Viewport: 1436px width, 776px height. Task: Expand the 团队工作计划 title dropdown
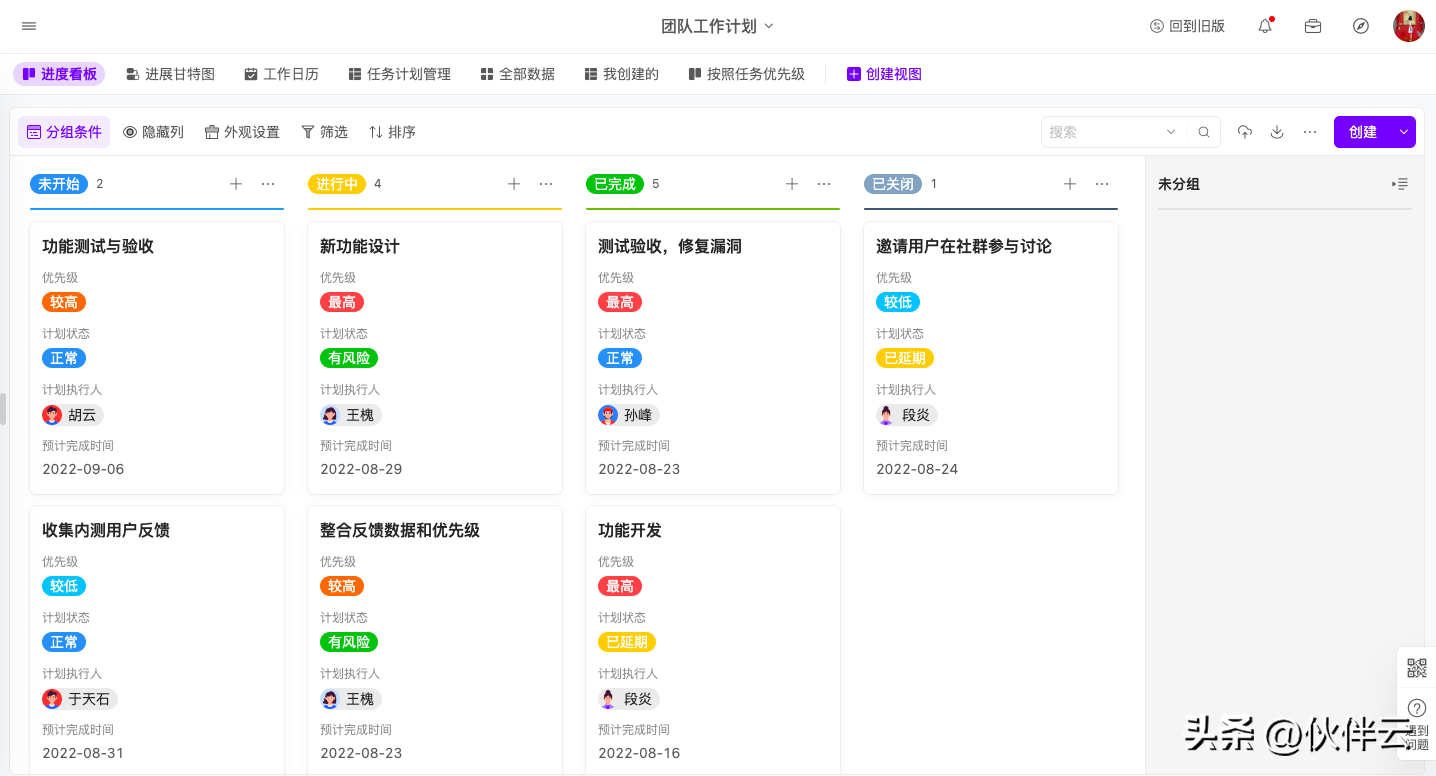click(x=769, y=26)
